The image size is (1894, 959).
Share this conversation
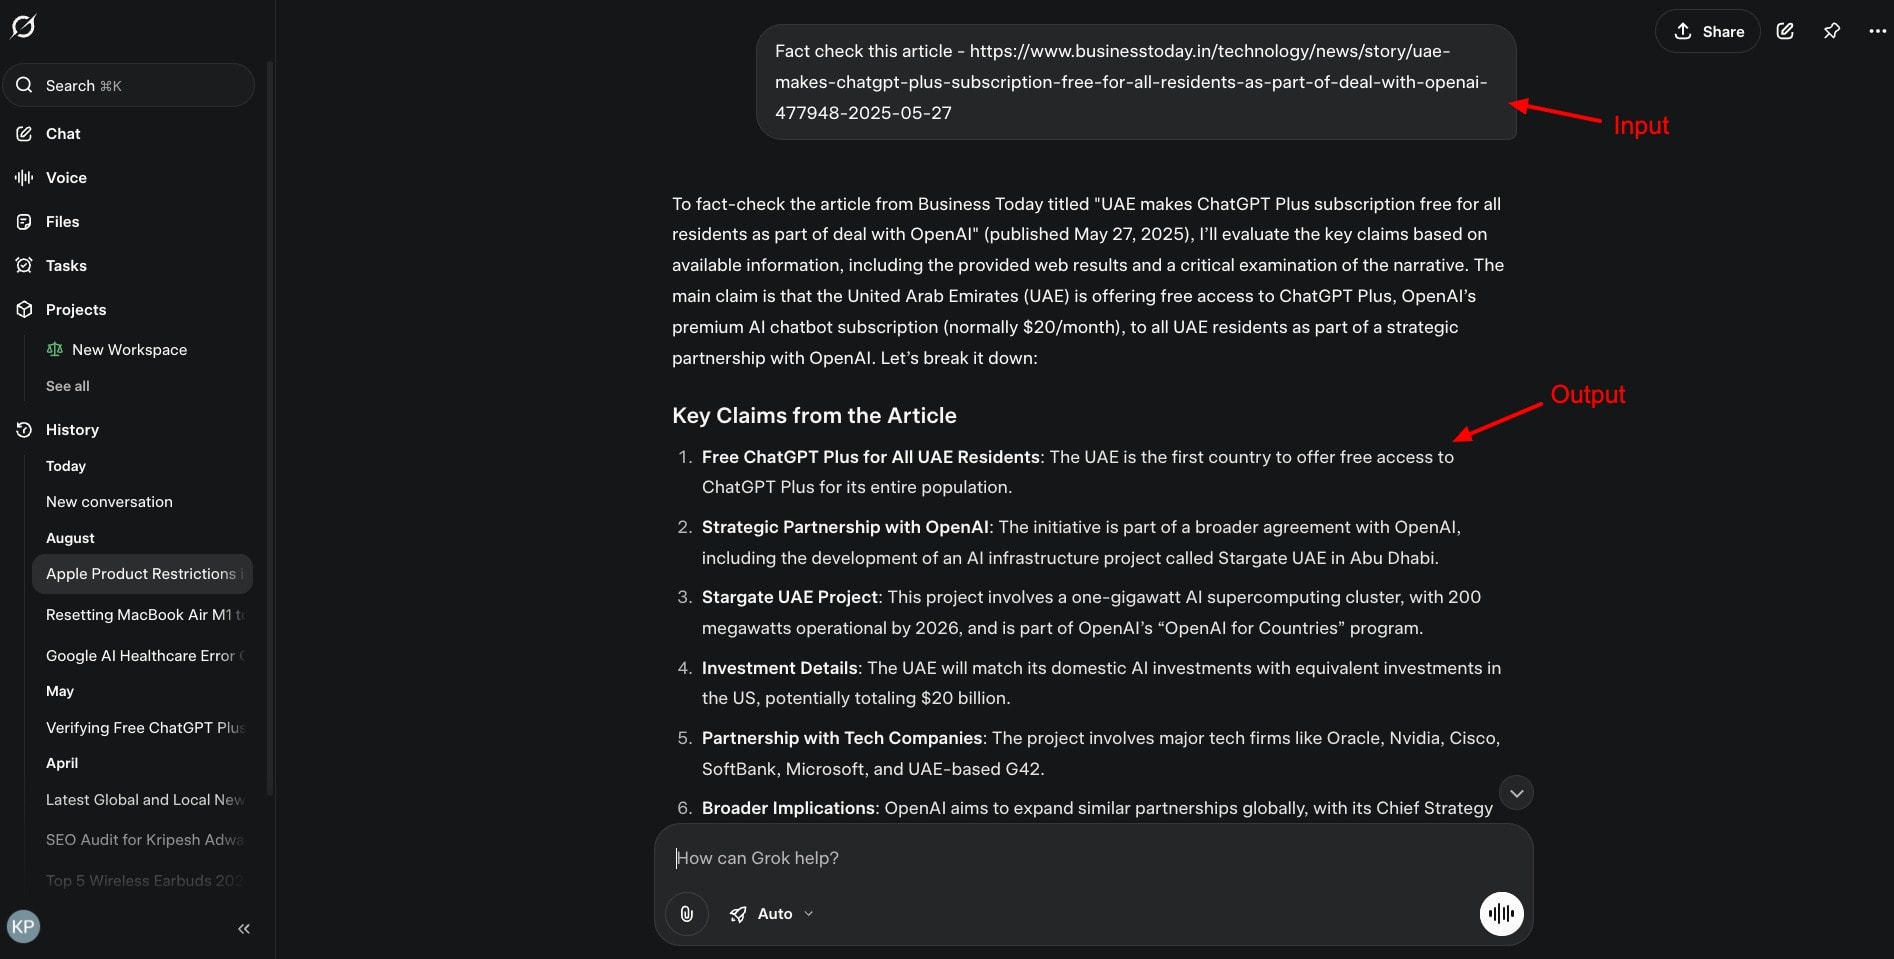click(1708, 31)
